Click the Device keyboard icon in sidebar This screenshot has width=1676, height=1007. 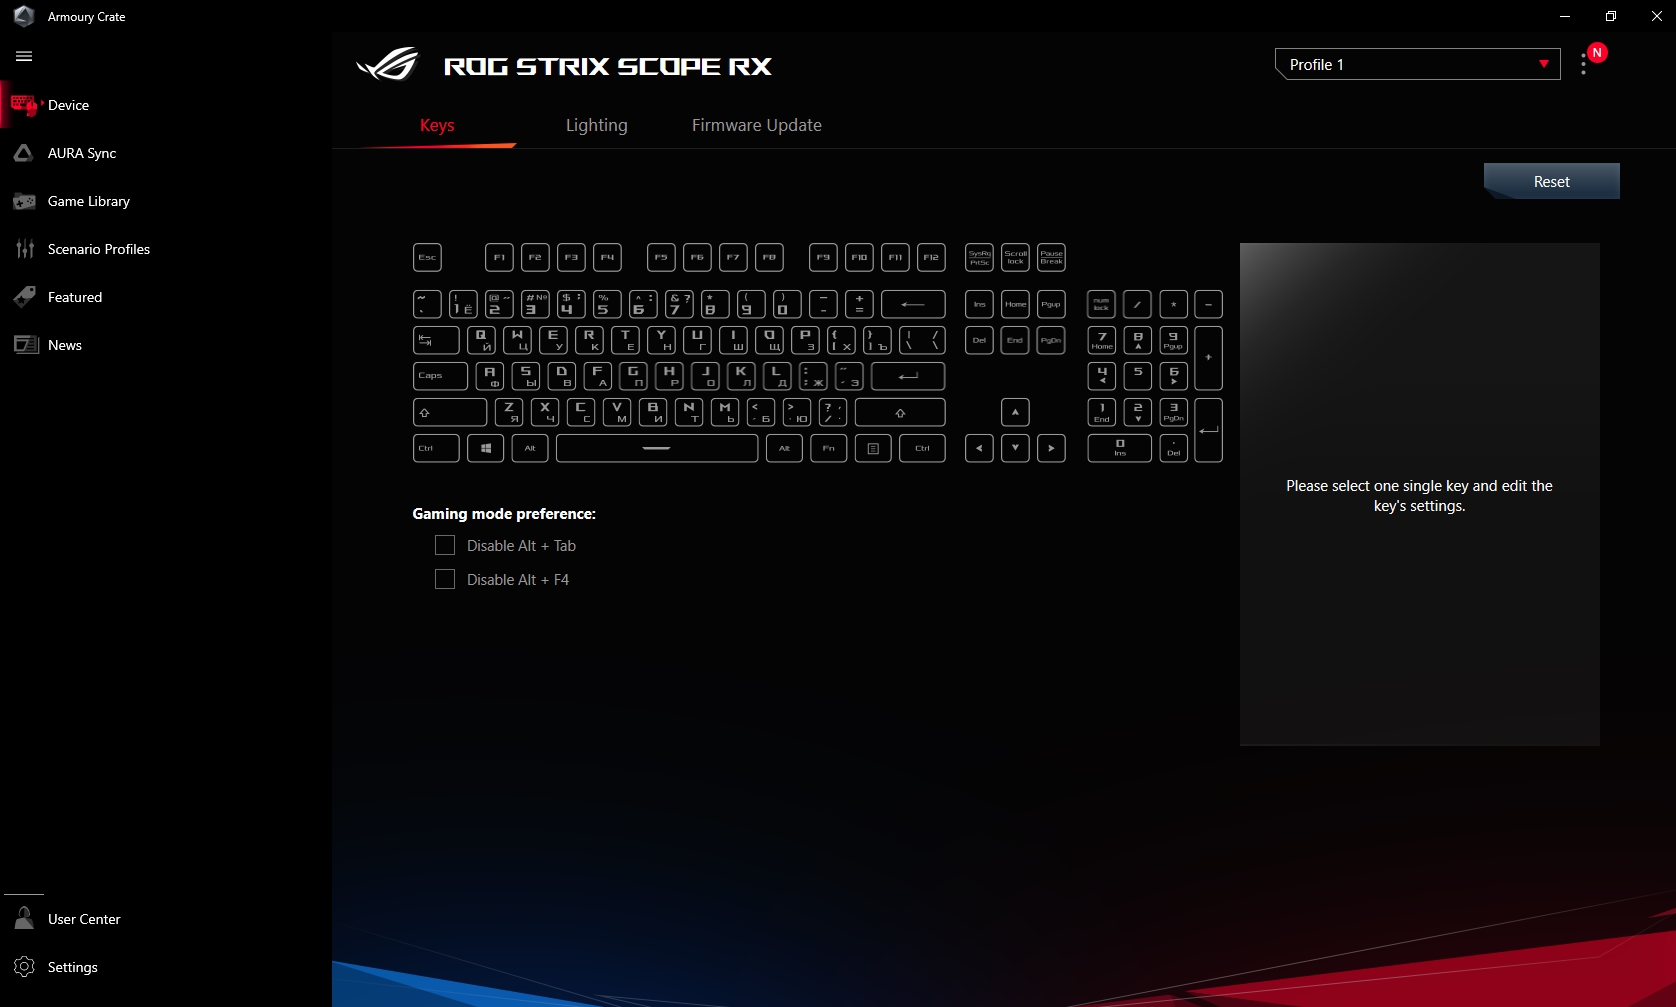pos(24,105)
